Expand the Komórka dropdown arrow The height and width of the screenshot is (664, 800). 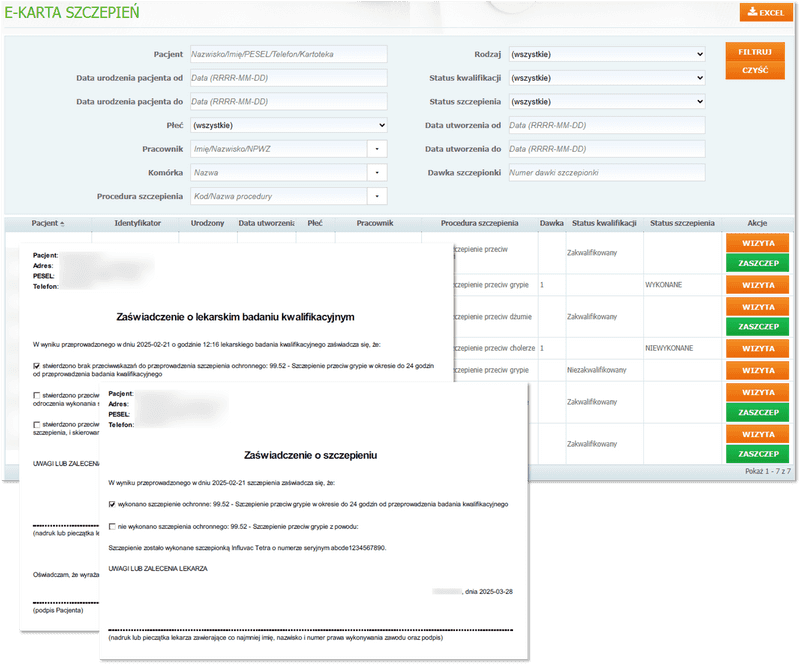click(377, 173)
